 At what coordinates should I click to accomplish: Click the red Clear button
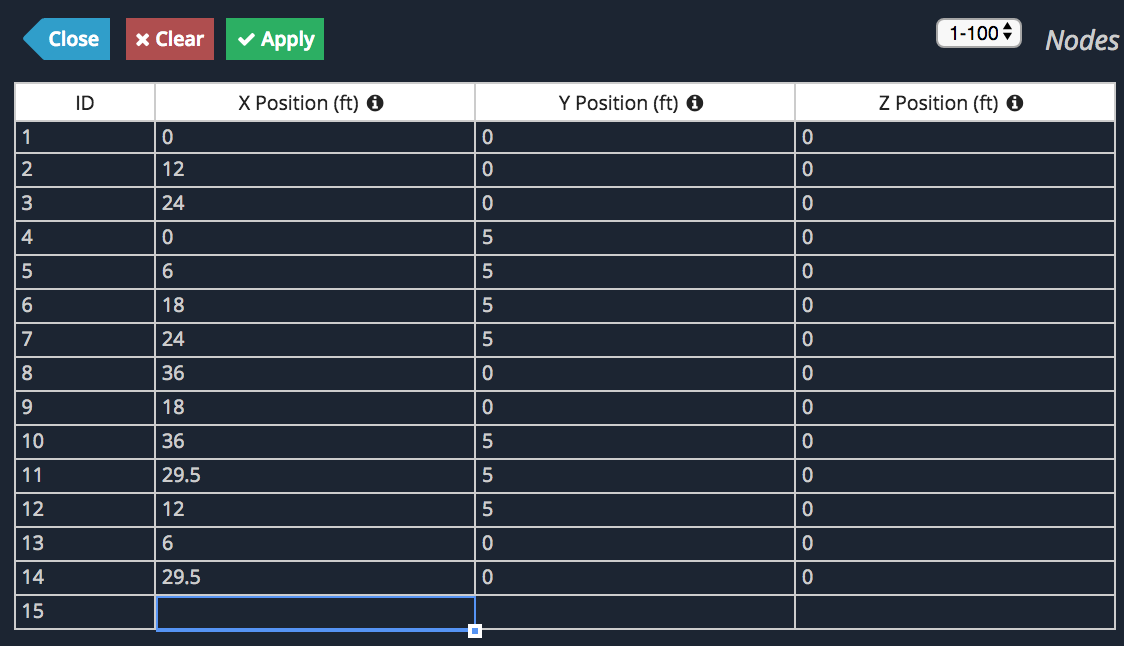(x=170, y=39)
